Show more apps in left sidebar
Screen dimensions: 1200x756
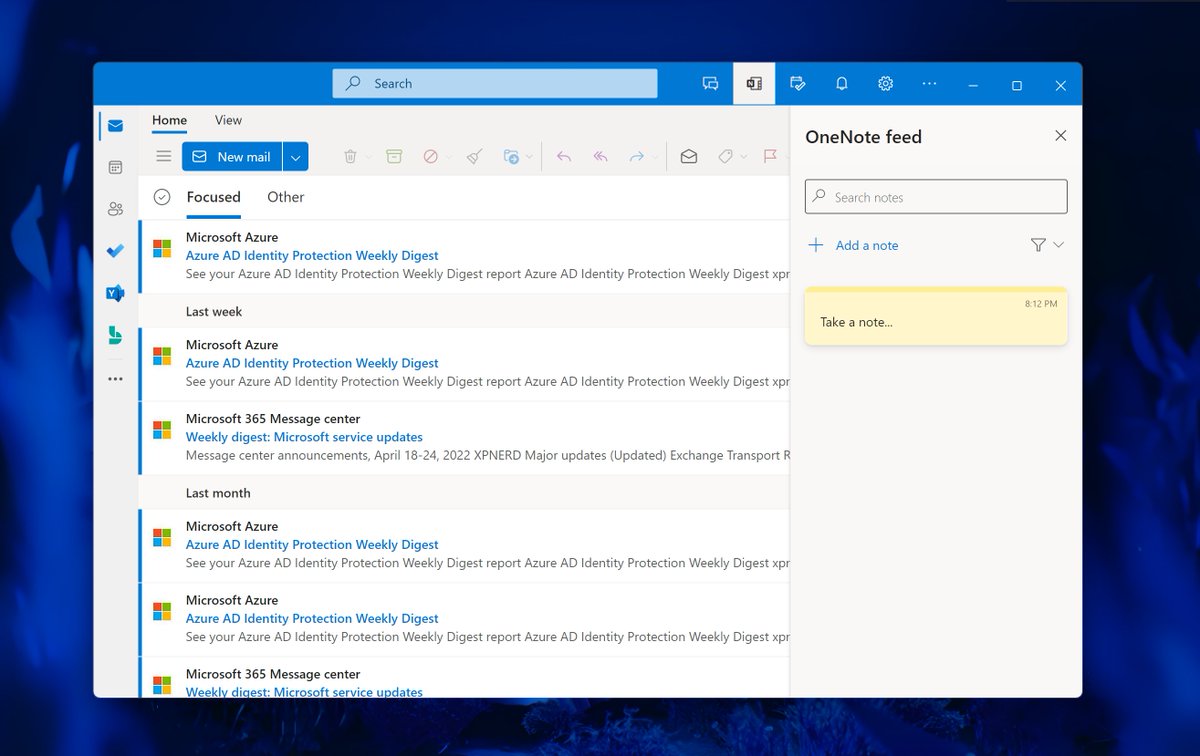[115, 379]
